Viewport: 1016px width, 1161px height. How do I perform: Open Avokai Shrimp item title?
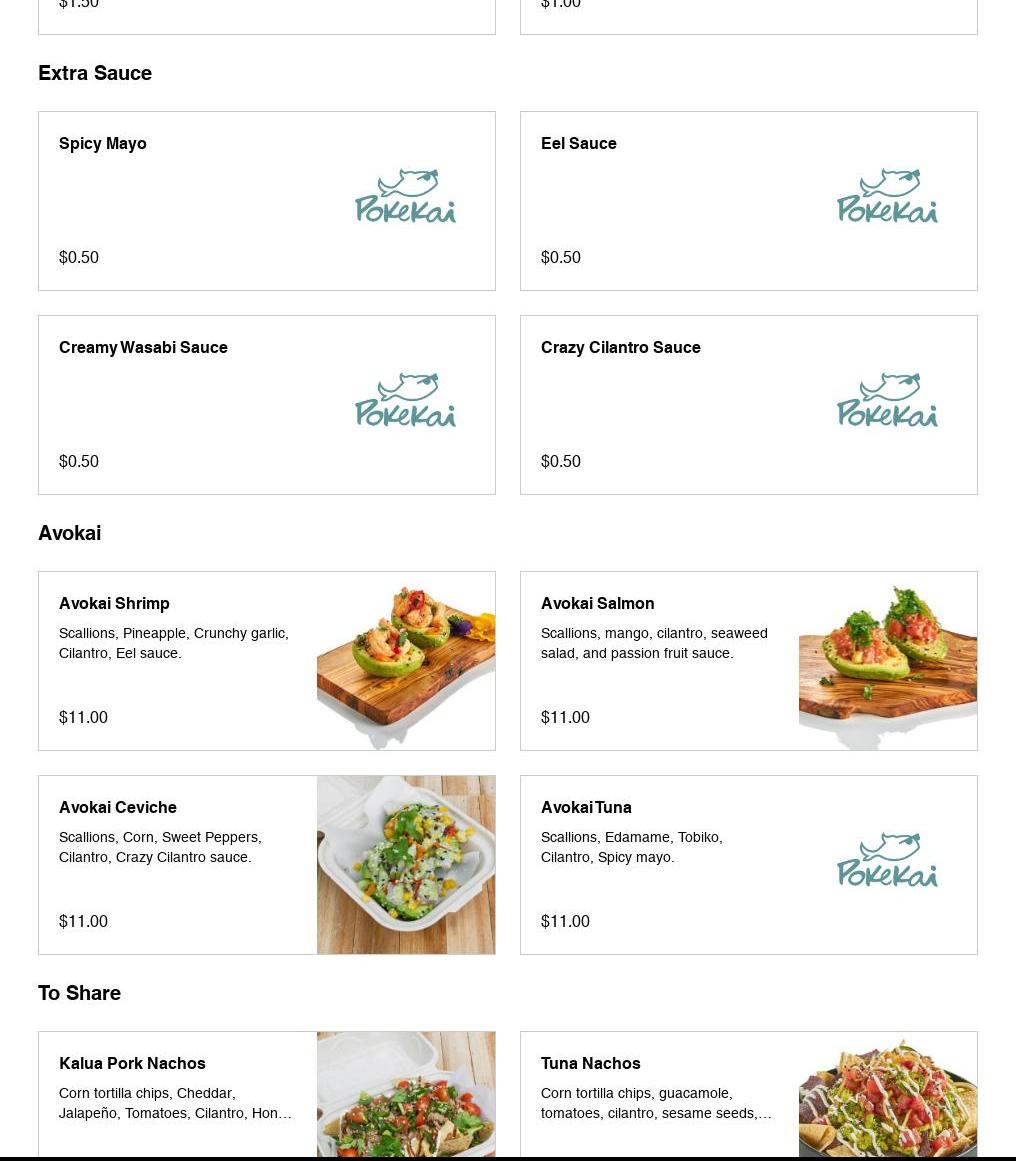[x=114, y=603]
